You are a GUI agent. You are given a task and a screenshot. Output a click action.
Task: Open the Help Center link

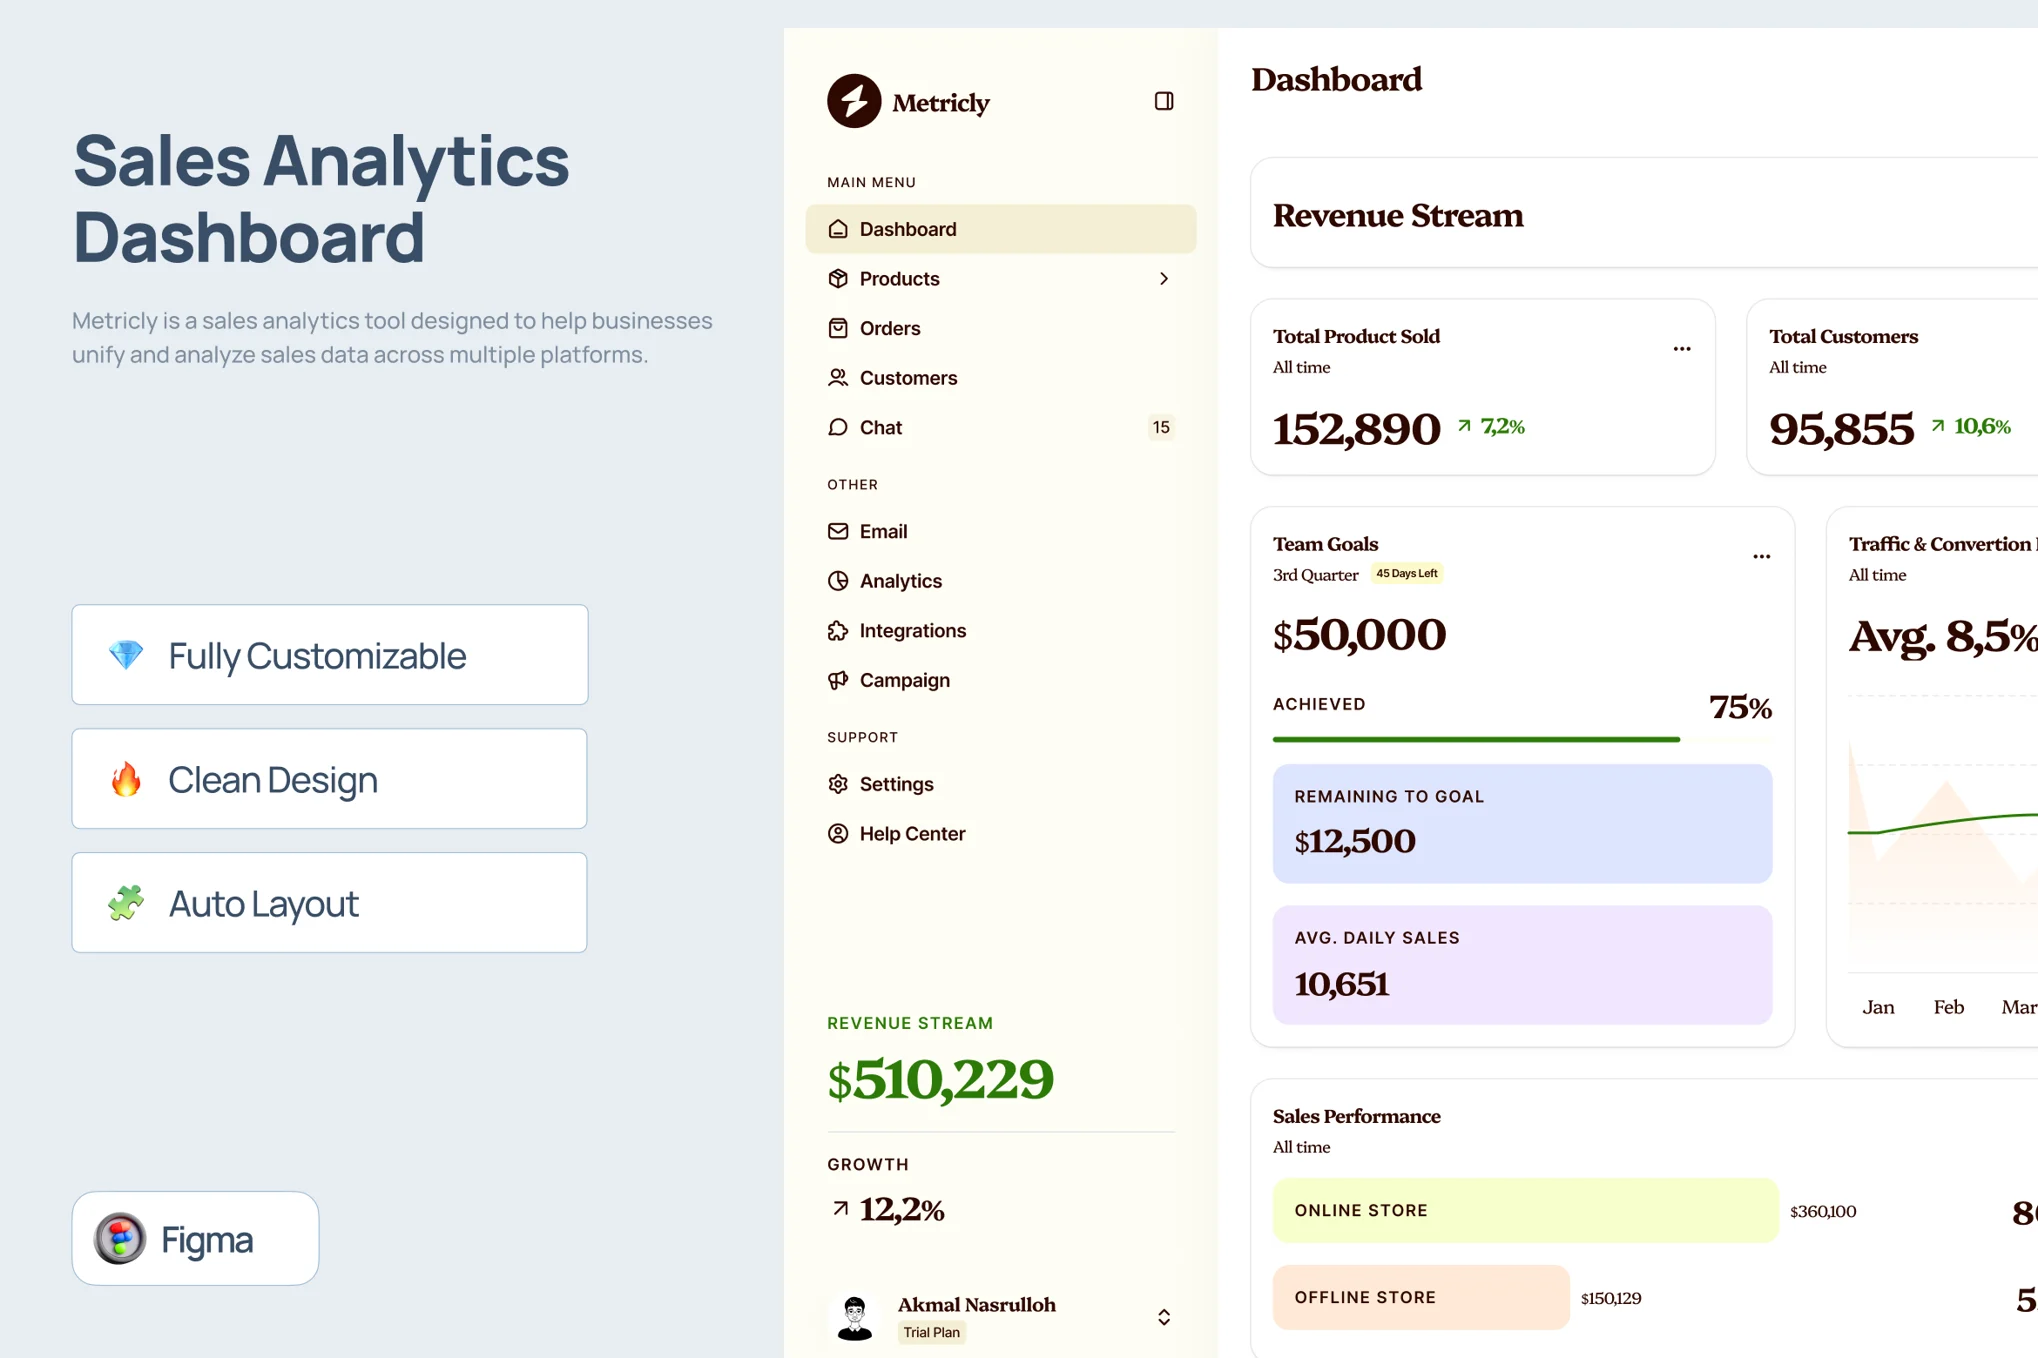click(911, 834)
